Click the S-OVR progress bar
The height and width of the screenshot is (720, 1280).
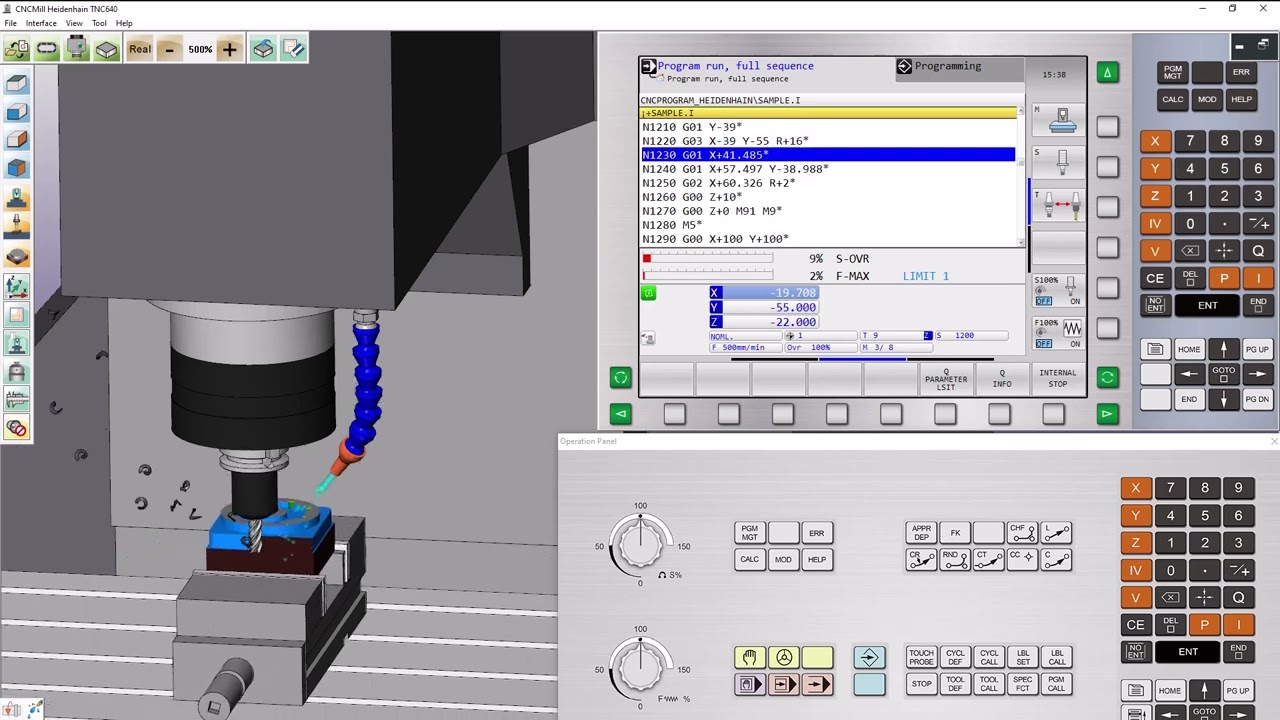click(708, 259)
